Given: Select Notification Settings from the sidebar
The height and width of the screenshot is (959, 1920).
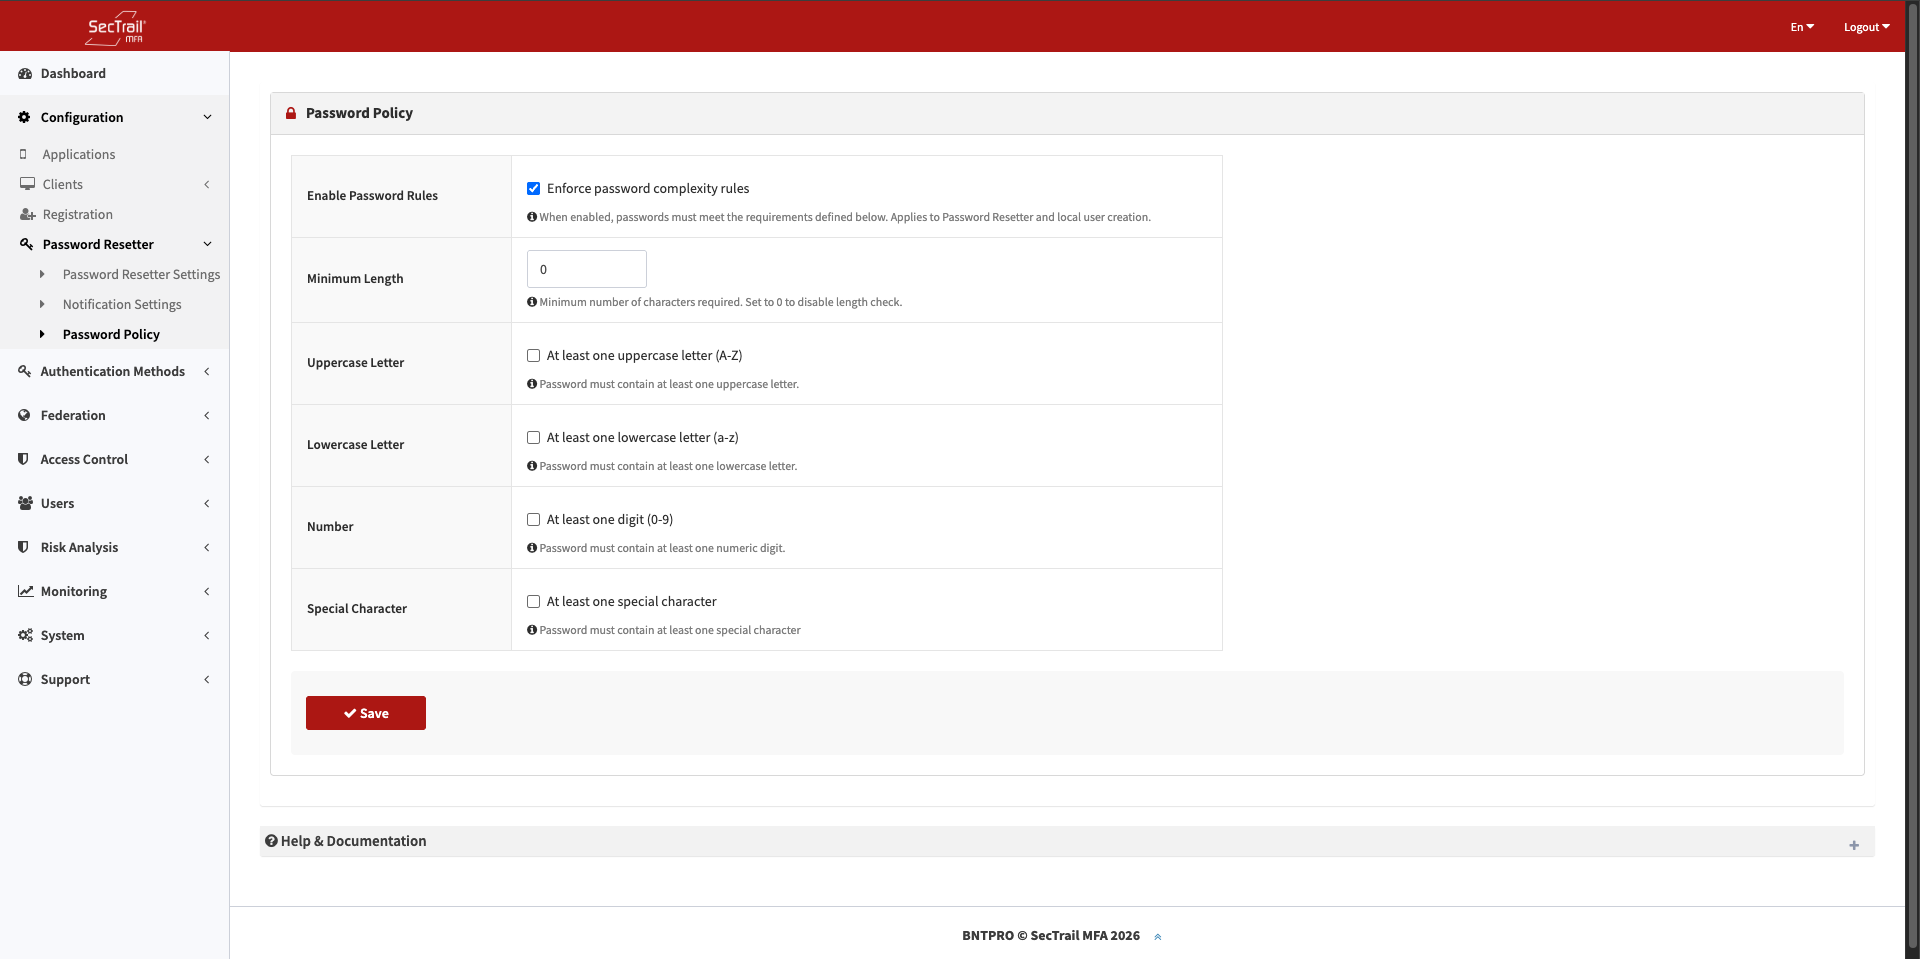Looking at the screenshot, I should pos(122,304).
